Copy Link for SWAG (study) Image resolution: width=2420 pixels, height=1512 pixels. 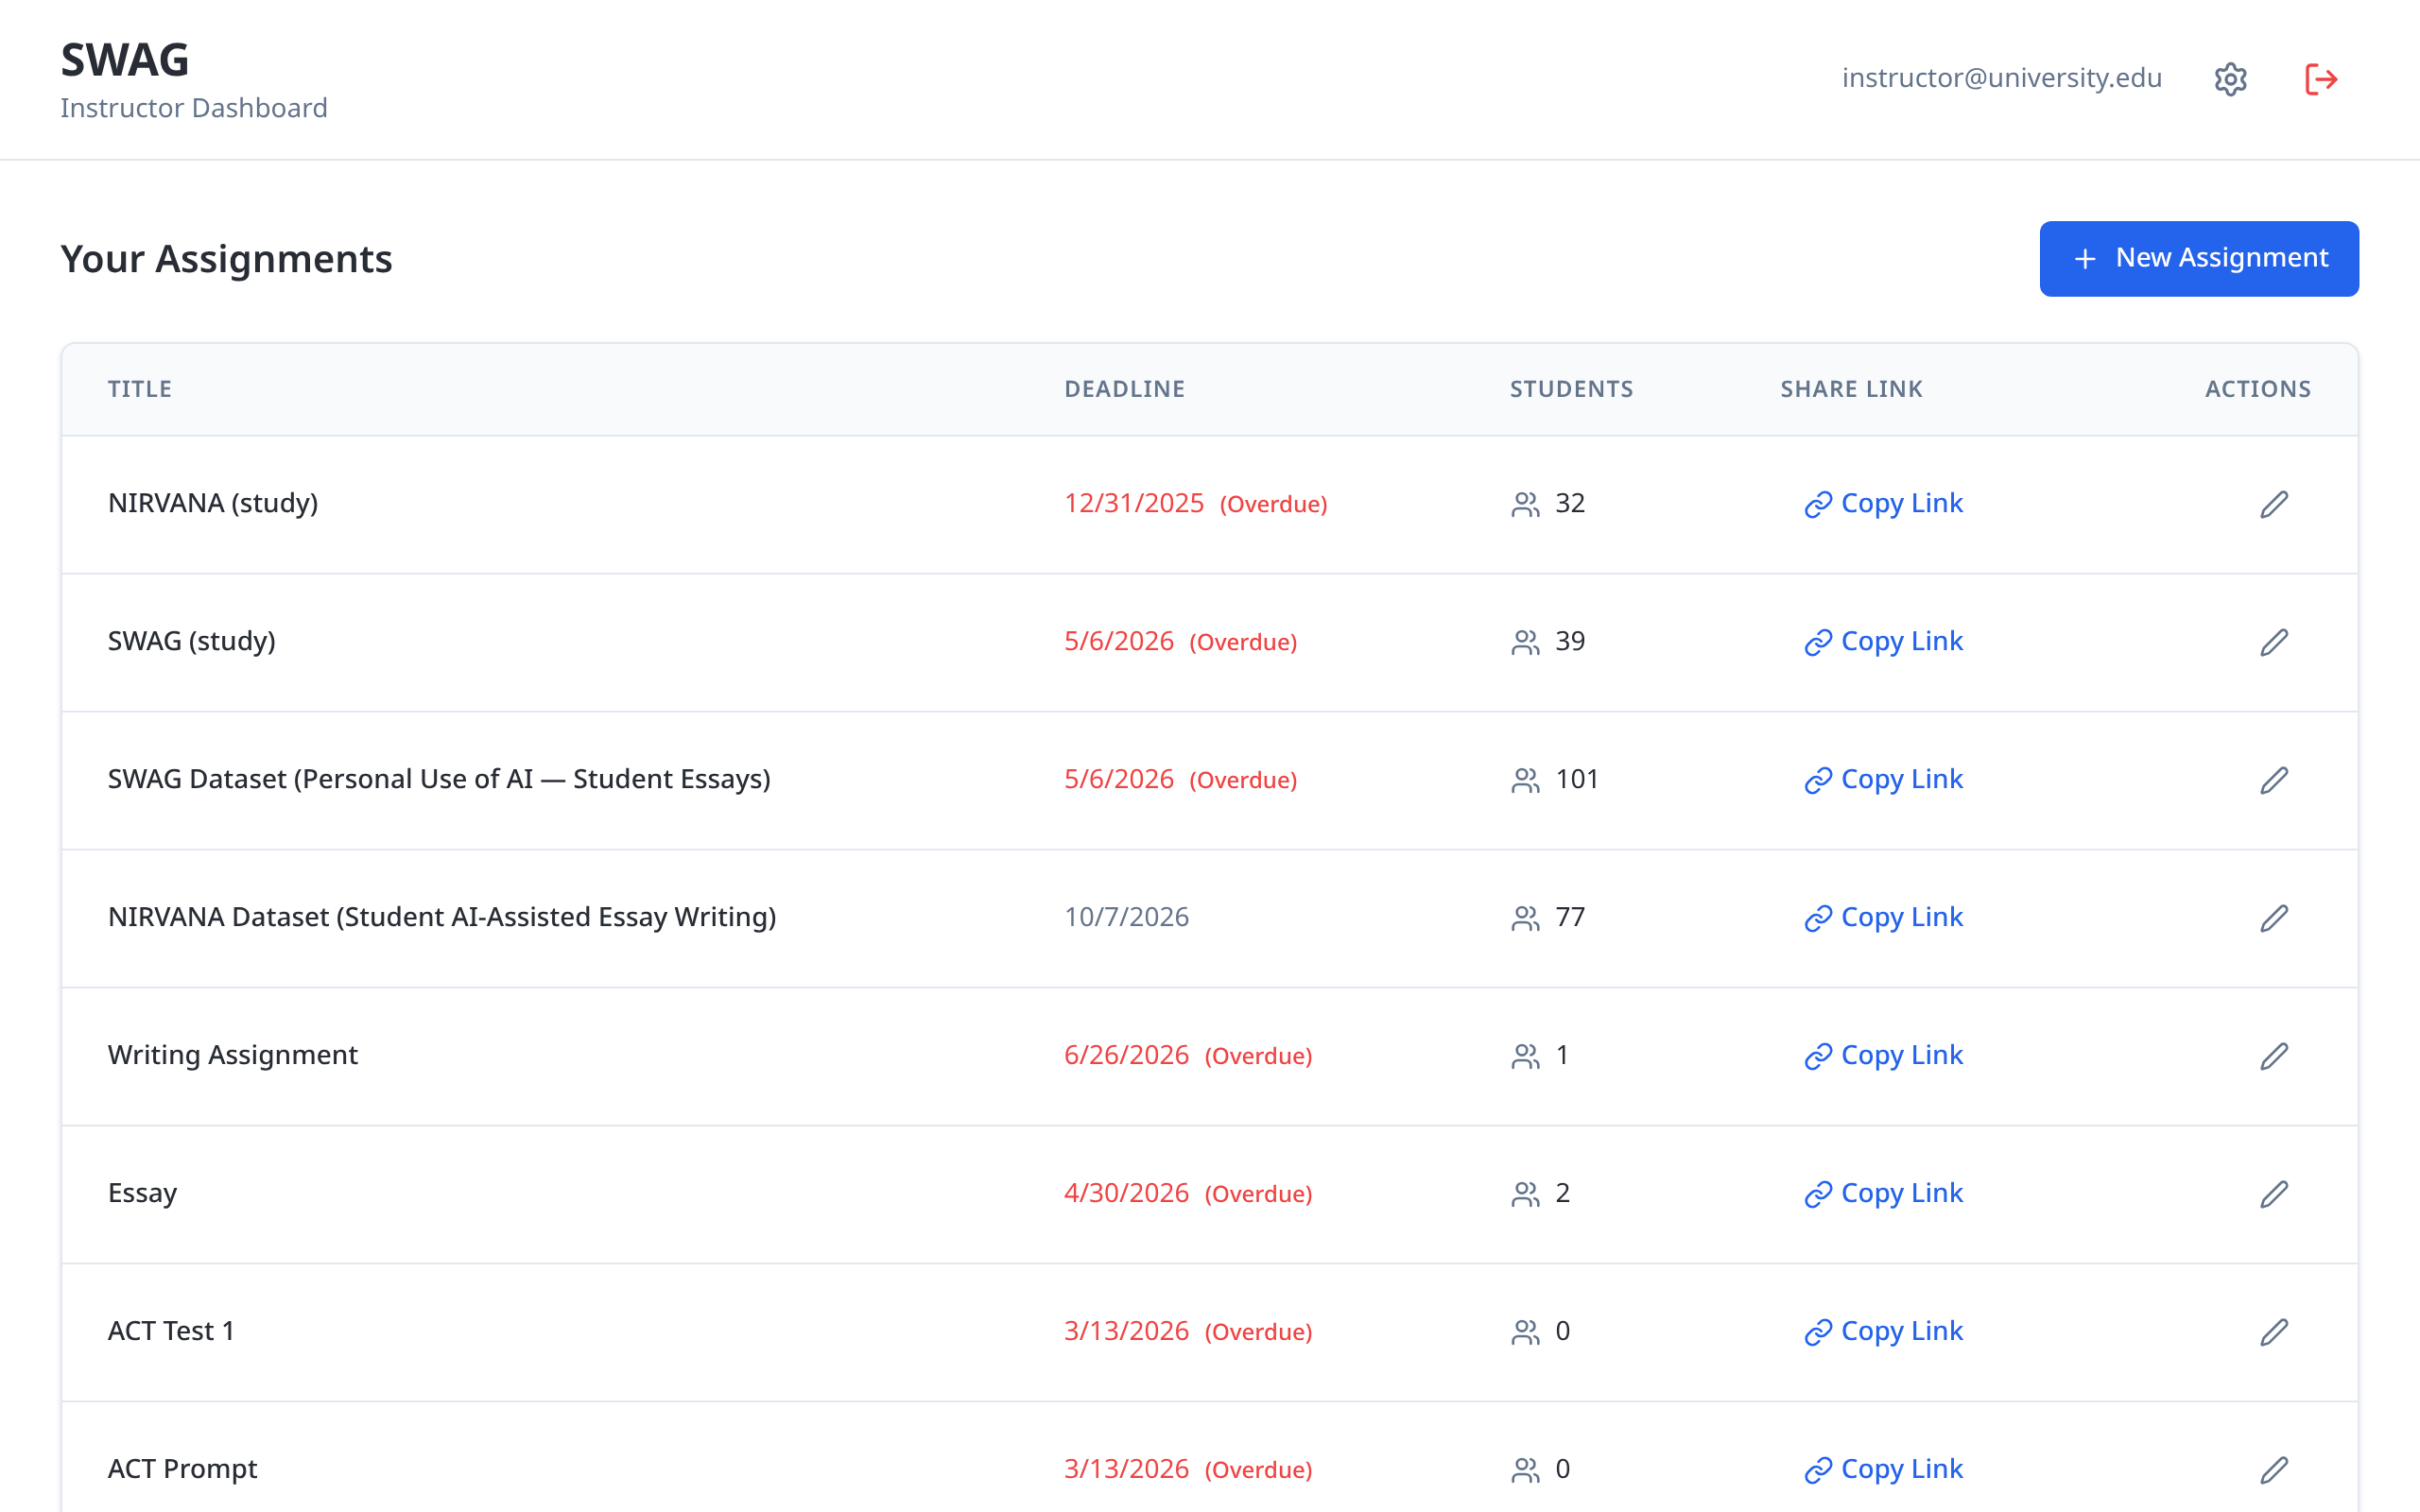[x=1883, y=642]
